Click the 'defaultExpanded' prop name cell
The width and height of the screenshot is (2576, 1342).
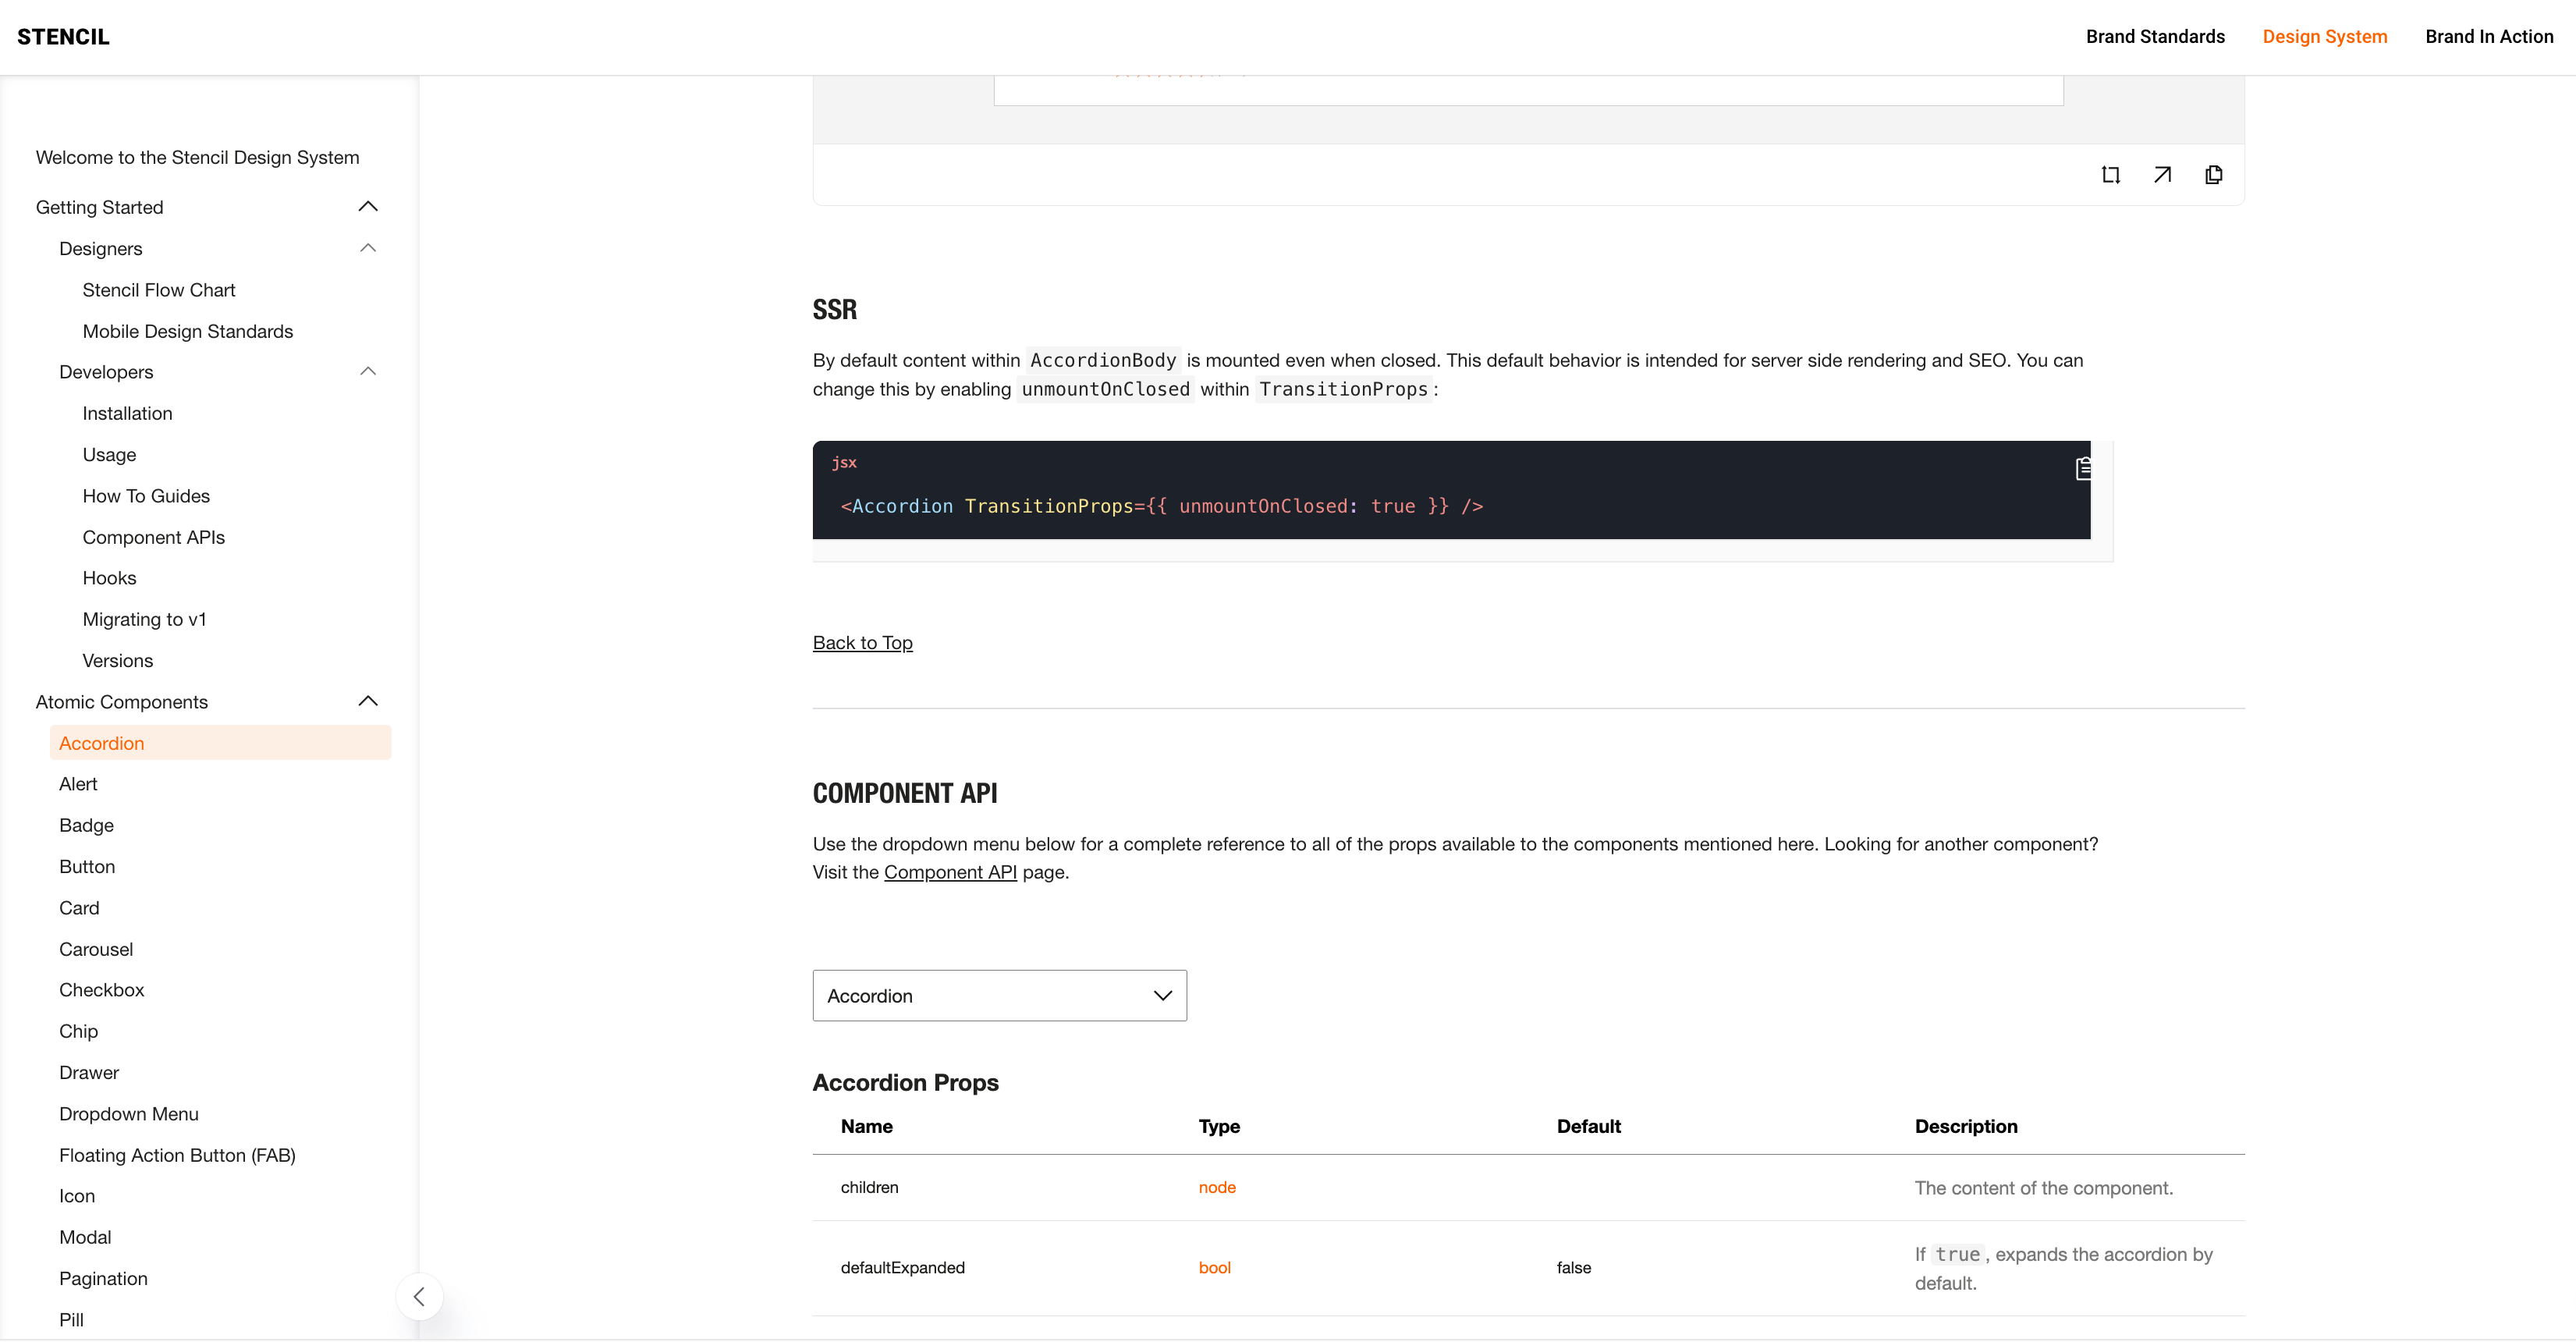[902, 1268]
